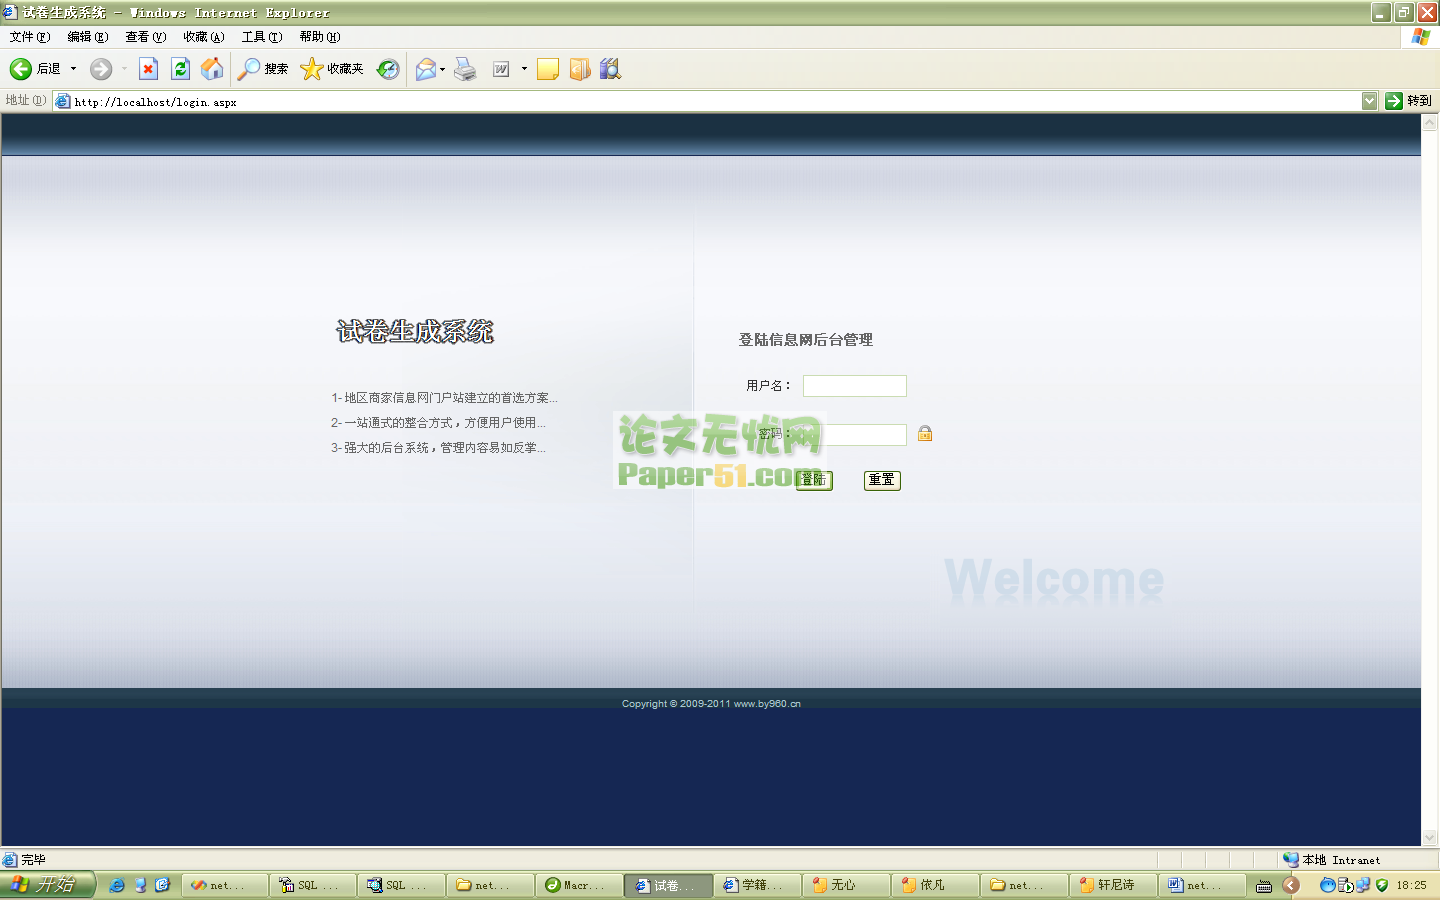Click the 试卷生成系统 heading
Image resolution: width=1440 pixels, height=900 pixels.
(x=415, y=331)
